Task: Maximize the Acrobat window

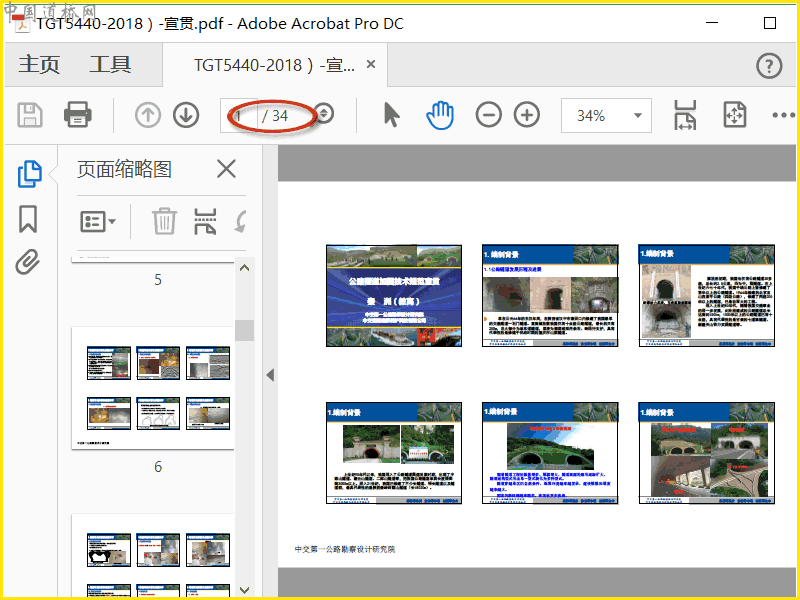Action: pyautogui.click(x=770, y=23)
